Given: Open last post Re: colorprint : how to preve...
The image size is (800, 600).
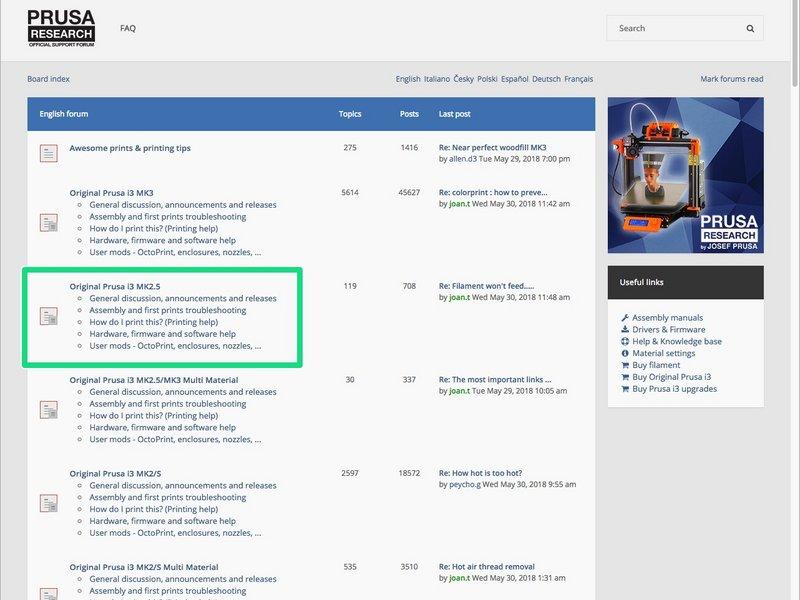Looking at the screenshot, I should click(493, 192).
